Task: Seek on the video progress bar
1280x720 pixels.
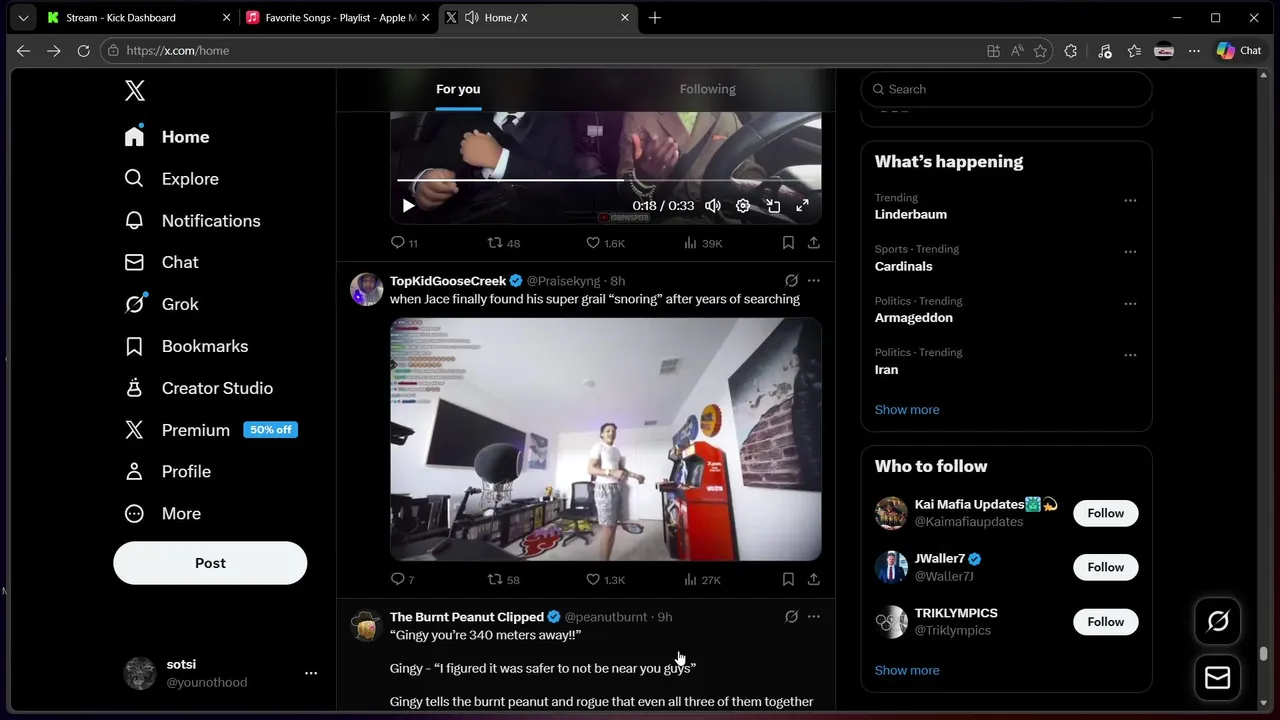Action: pos(605,181)
